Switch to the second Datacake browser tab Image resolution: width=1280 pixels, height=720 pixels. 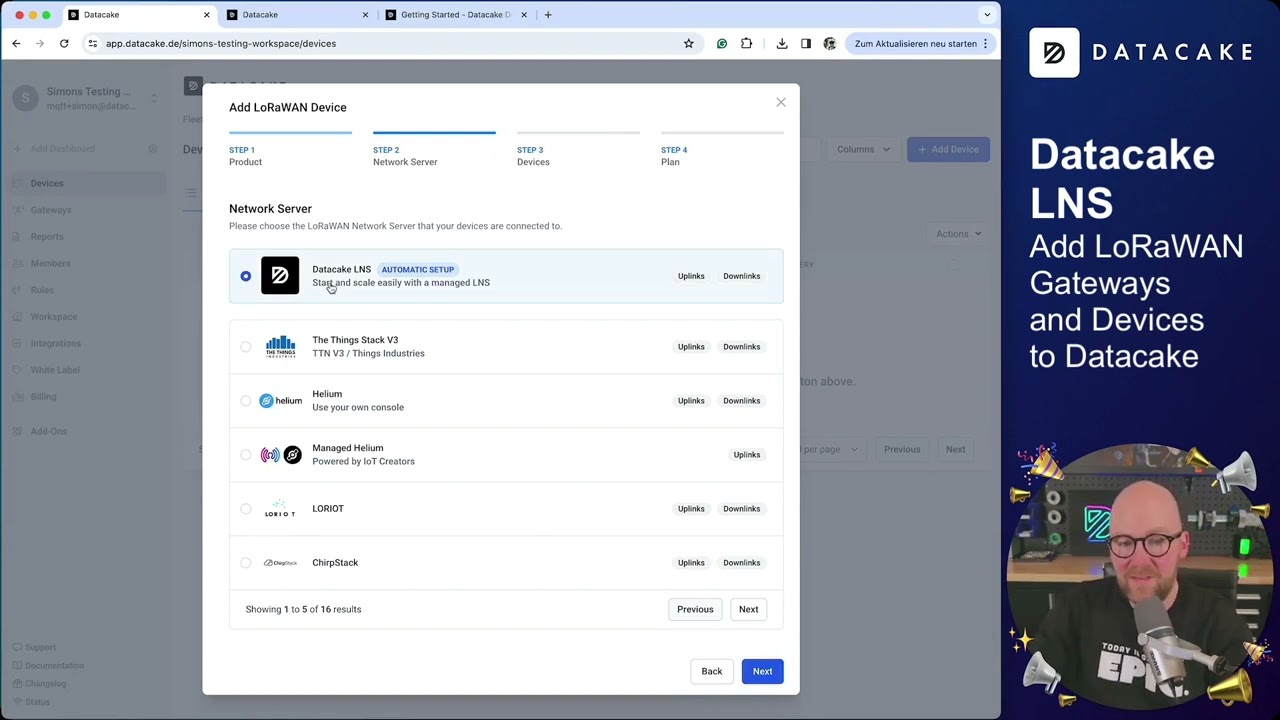pyautogui.click(x=297, y=15)
